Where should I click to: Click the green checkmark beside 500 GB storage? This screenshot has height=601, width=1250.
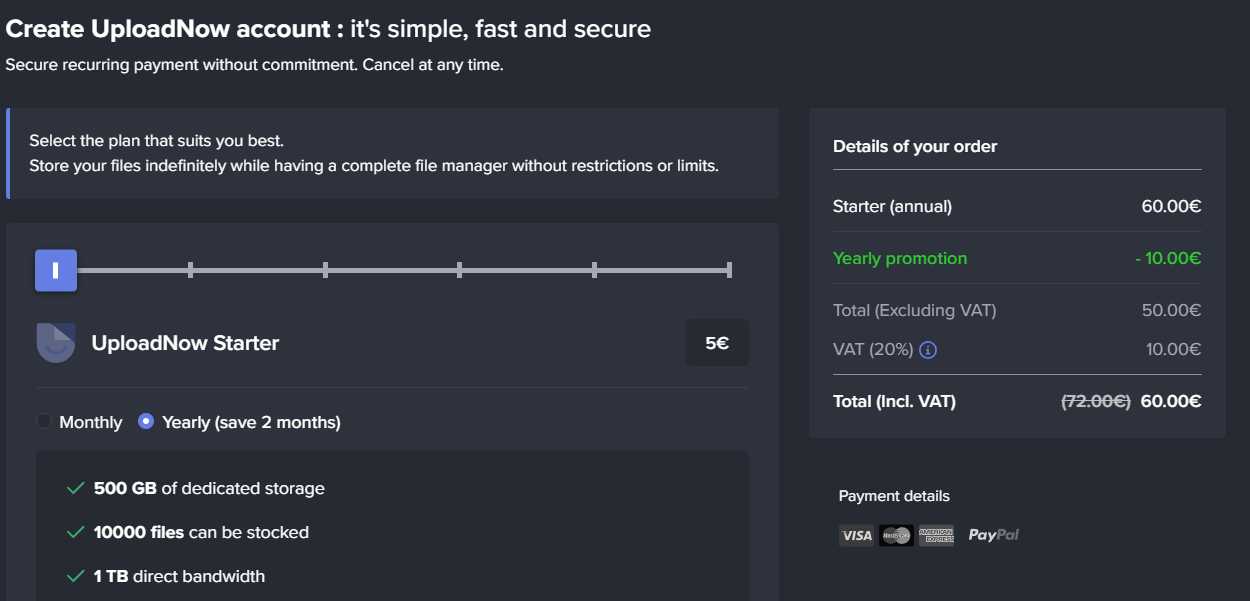[x=74, y=489]
